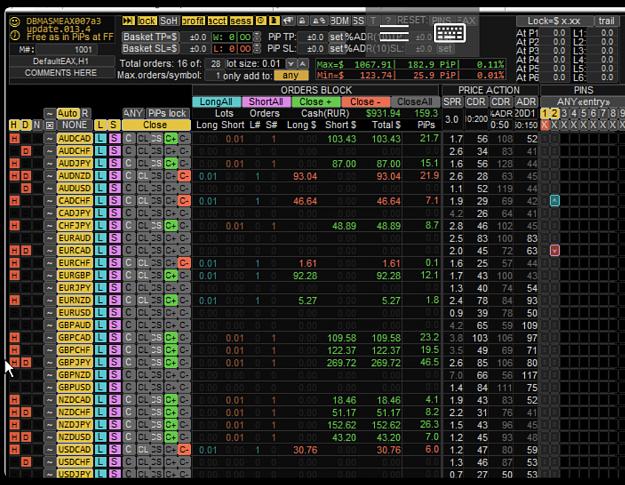The width and height of the screenshot is (625, 485).
Task: Select the BDM tab in top toolbar
Action: [340, 21]
